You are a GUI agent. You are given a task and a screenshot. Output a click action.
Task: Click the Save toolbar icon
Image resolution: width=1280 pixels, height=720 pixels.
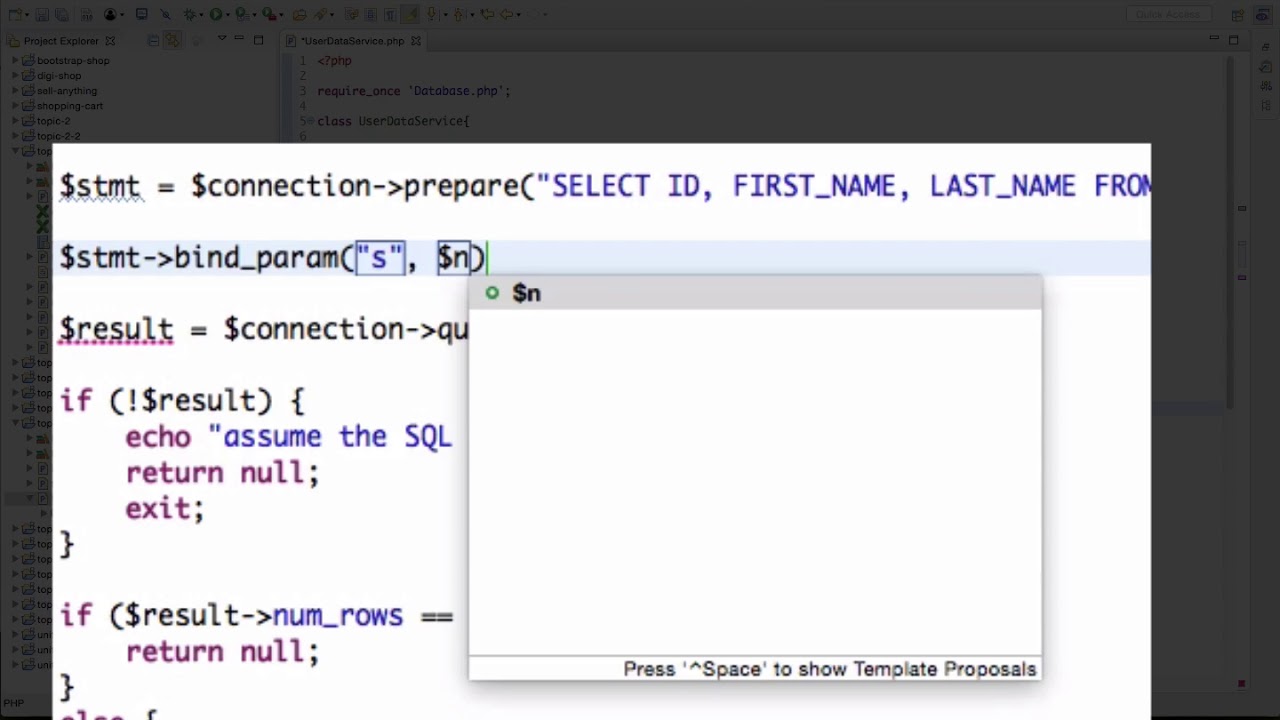click(42, 15)
